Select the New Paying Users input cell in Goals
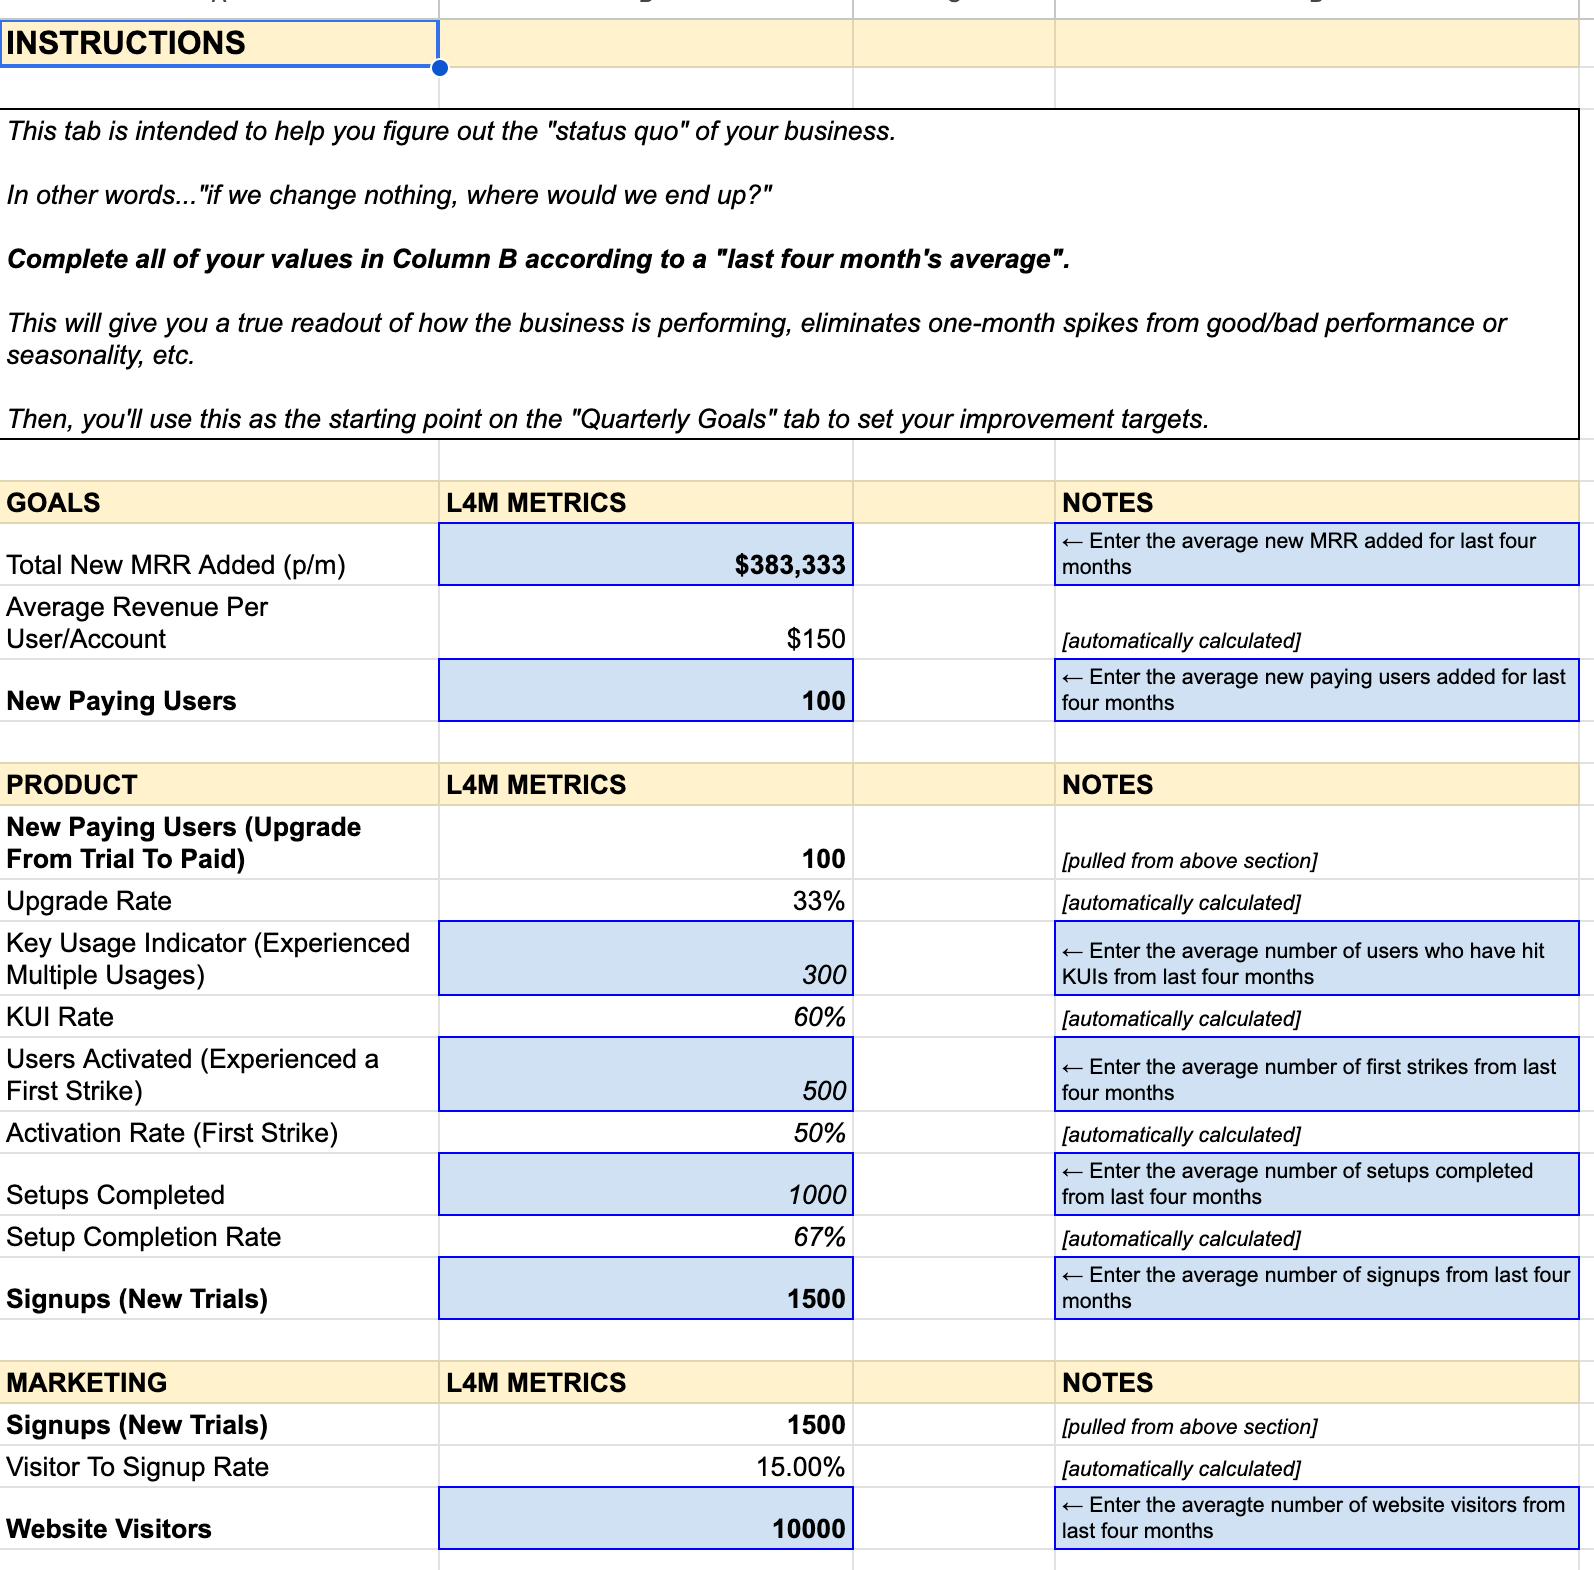1594x1570 pixels. click(x=646, y=691)
